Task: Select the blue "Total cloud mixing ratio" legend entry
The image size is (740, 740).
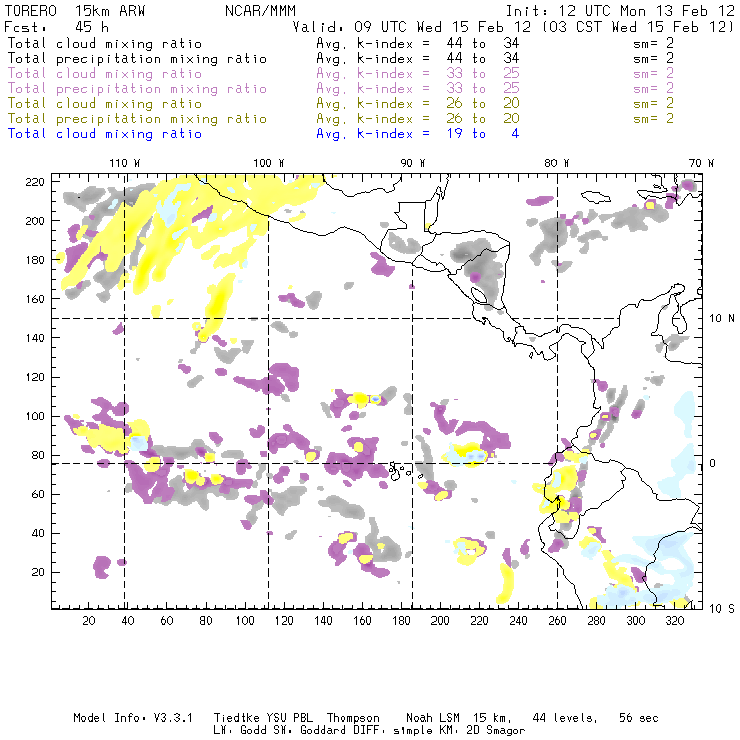Action: pyautogui.click(x=104, y=134)
